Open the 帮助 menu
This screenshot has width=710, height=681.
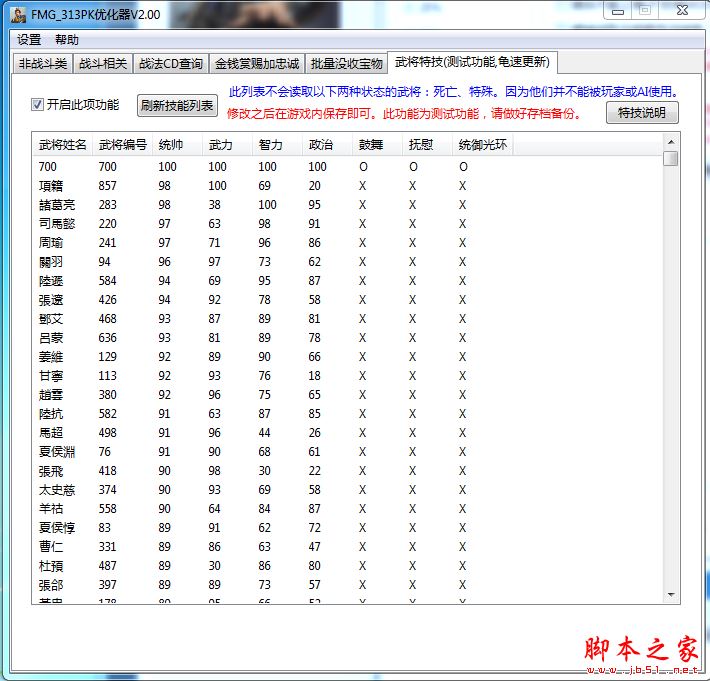click(x=67, y=40)
